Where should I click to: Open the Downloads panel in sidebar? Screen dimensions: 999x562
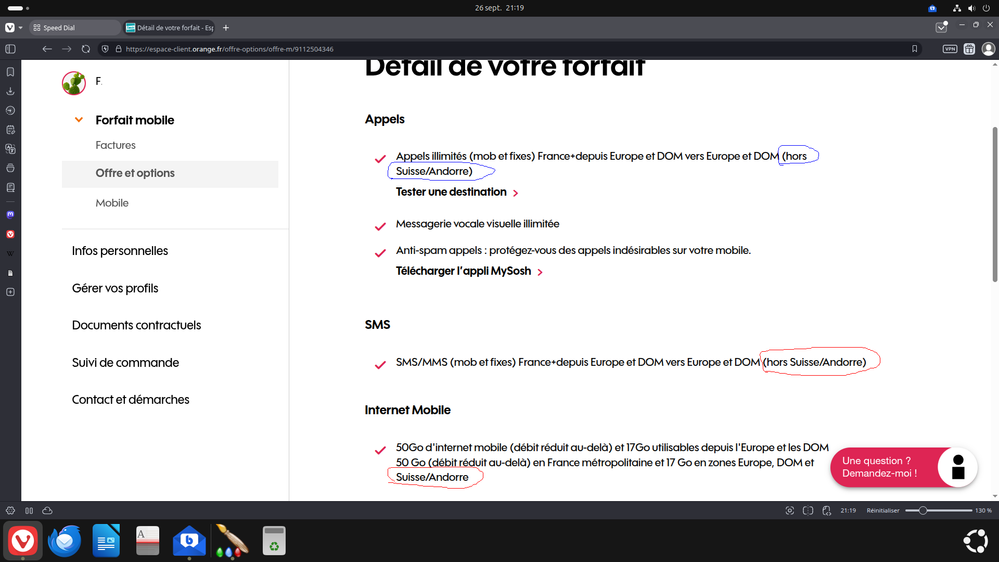click(x=10, y=91)
